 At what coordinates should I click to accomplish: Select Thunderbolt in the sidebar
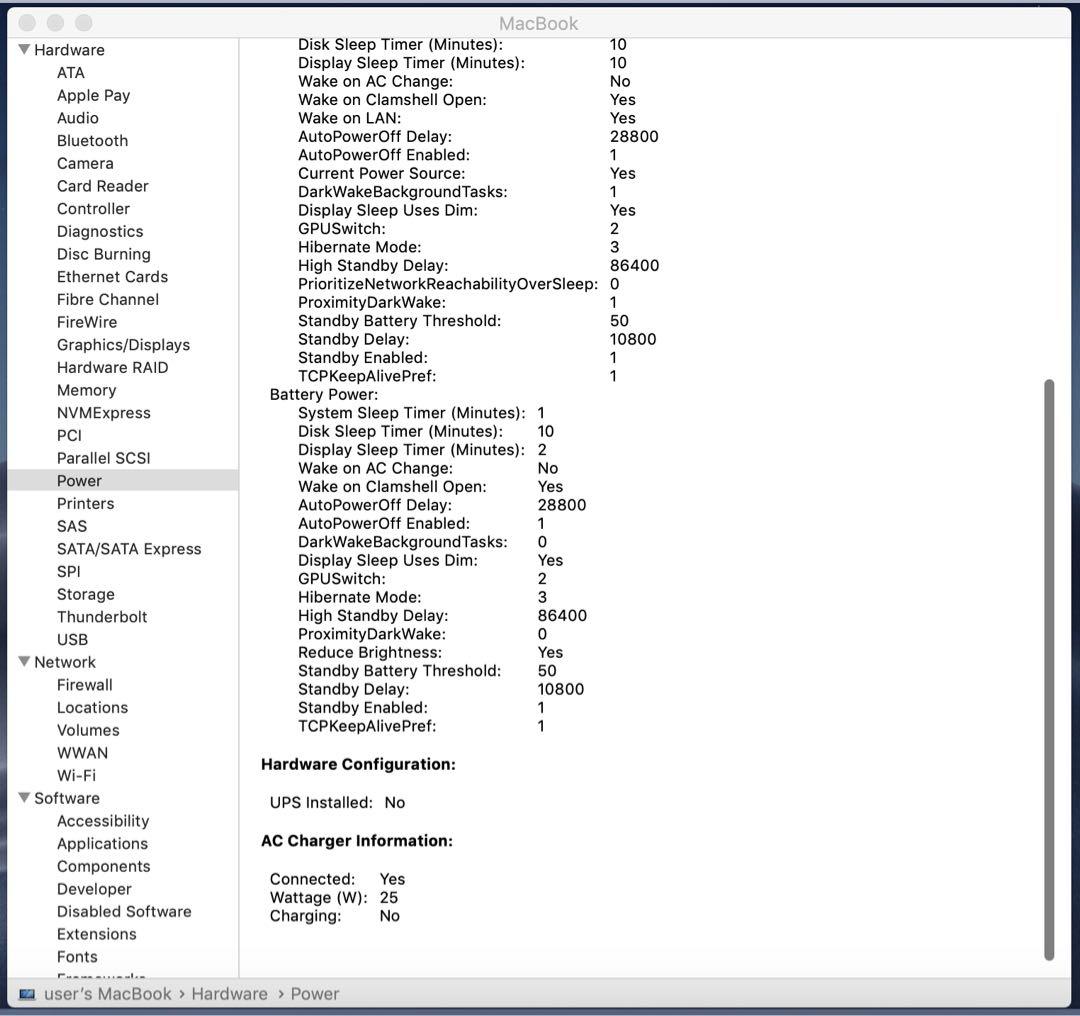(102, 617)
